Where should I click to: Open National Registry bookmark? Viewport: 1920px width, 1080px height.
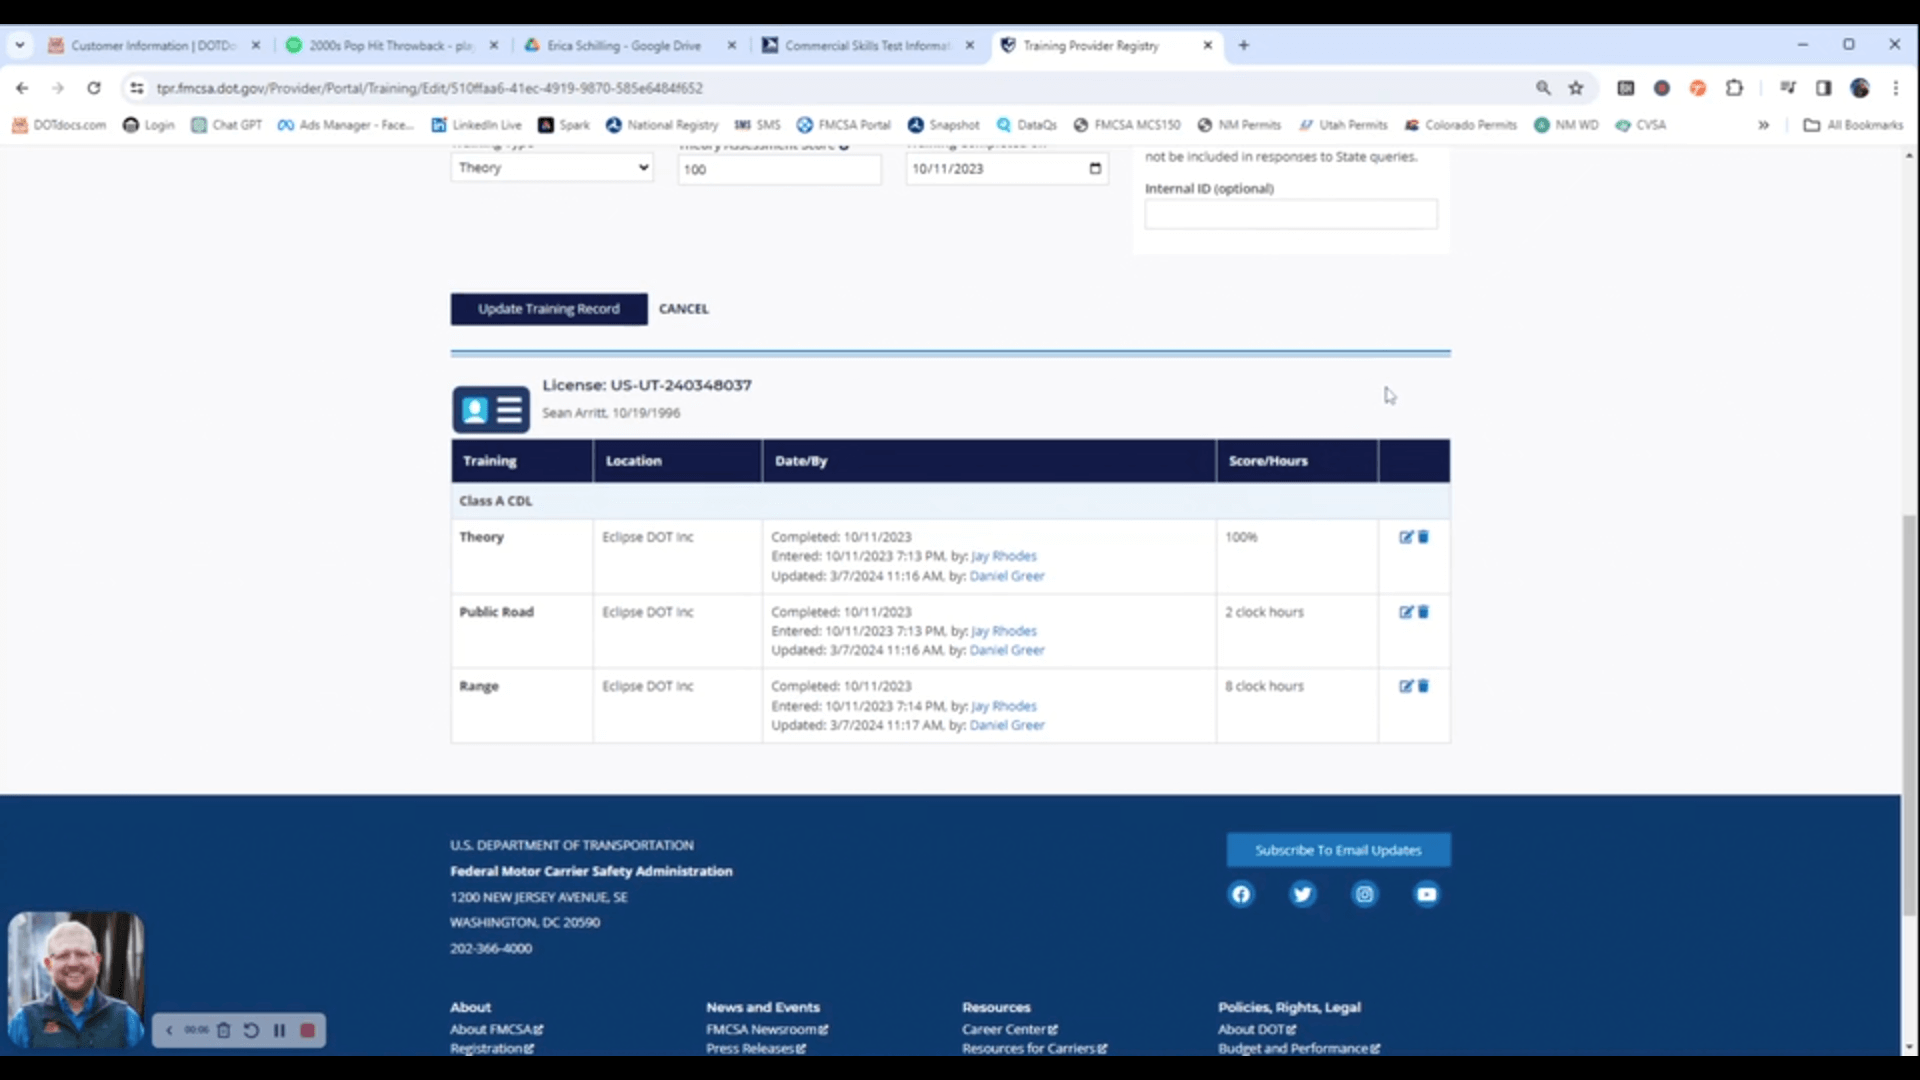tap(662, 125)
